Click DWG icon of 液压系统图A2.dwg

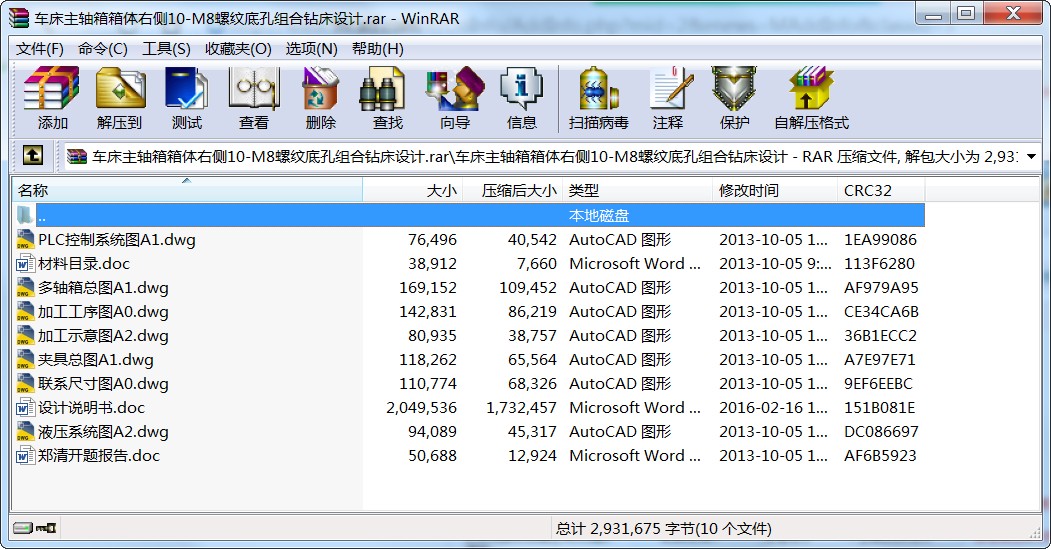click(25, 432)
